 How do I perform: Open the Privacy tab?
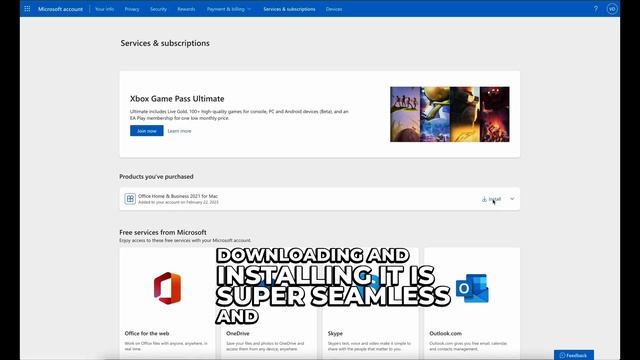click(132, 9)
